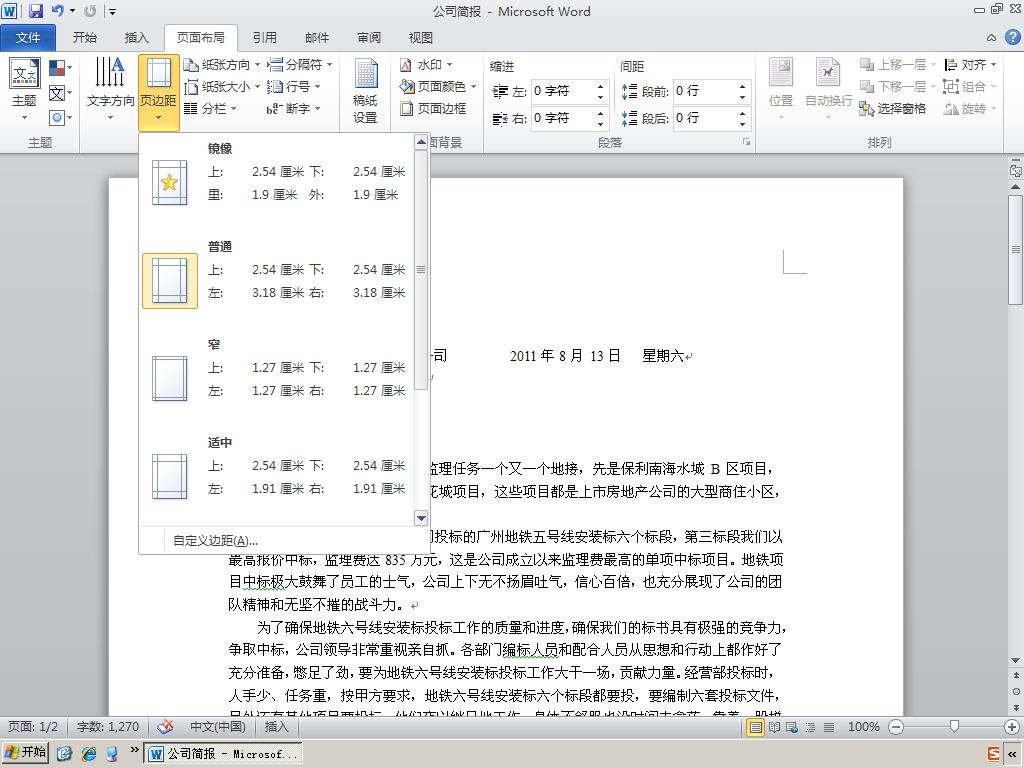1024x768 pixels.
Task: Open 对齐 align menu
Action: coord(970,65)
